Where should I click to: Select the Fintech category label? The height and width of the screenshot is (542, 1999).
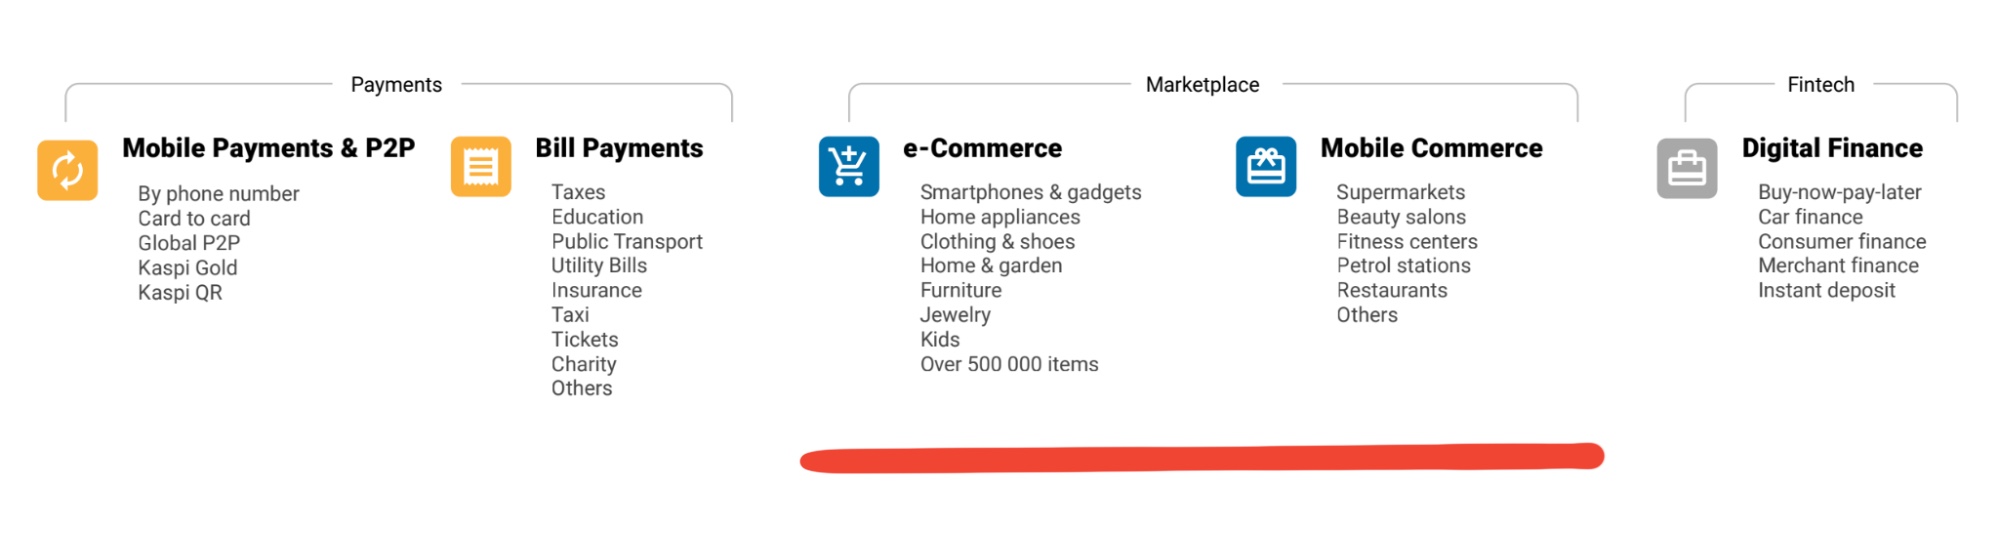[1820, 85]
